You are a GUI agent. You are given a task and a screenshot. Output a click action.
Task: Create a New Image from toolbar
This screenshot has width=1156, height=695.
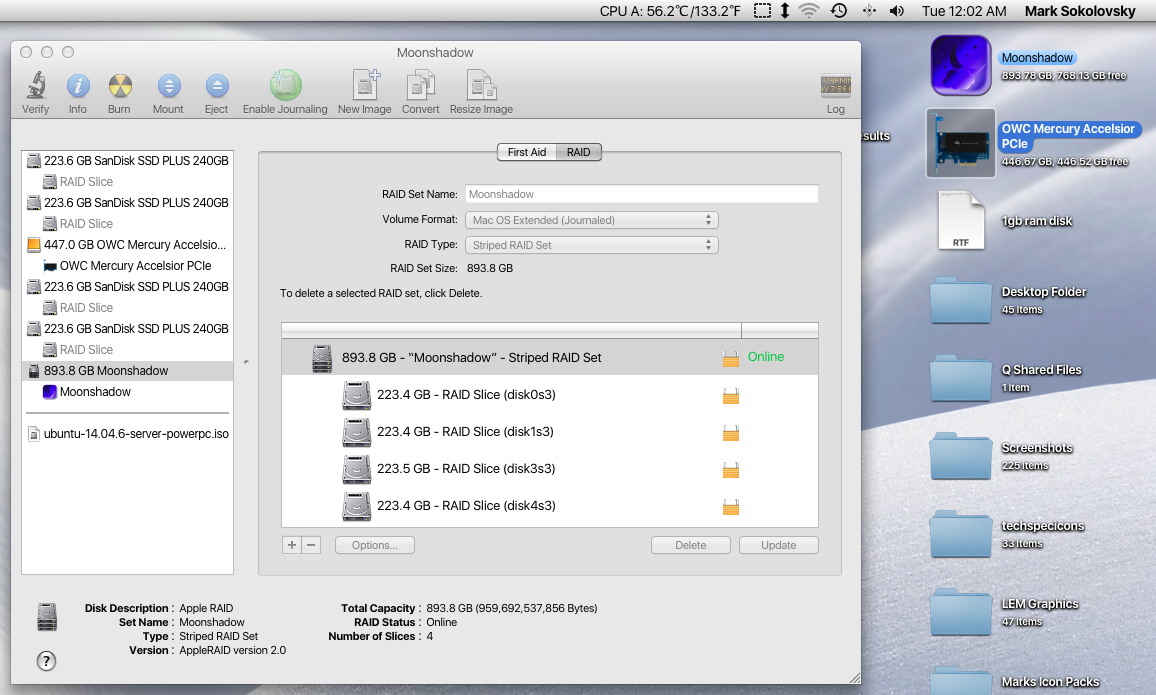(x=364, y=86)
